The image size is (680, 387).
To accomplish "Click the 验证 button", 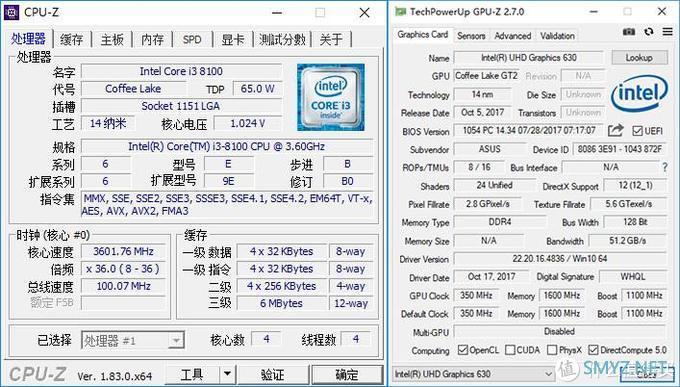I will tap(273, 374).
